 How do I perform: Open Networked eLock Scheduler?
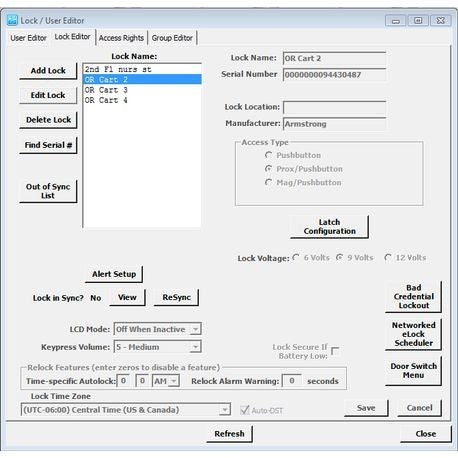[413, 334]
